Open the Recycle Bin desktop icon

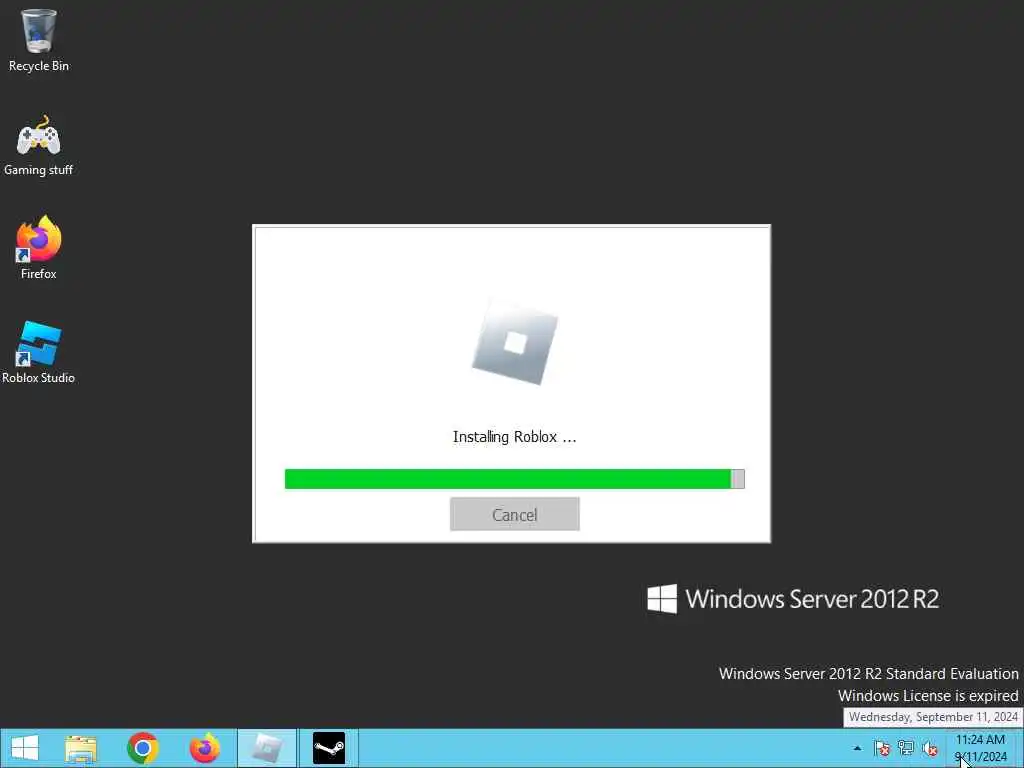(x=39, y=40)
